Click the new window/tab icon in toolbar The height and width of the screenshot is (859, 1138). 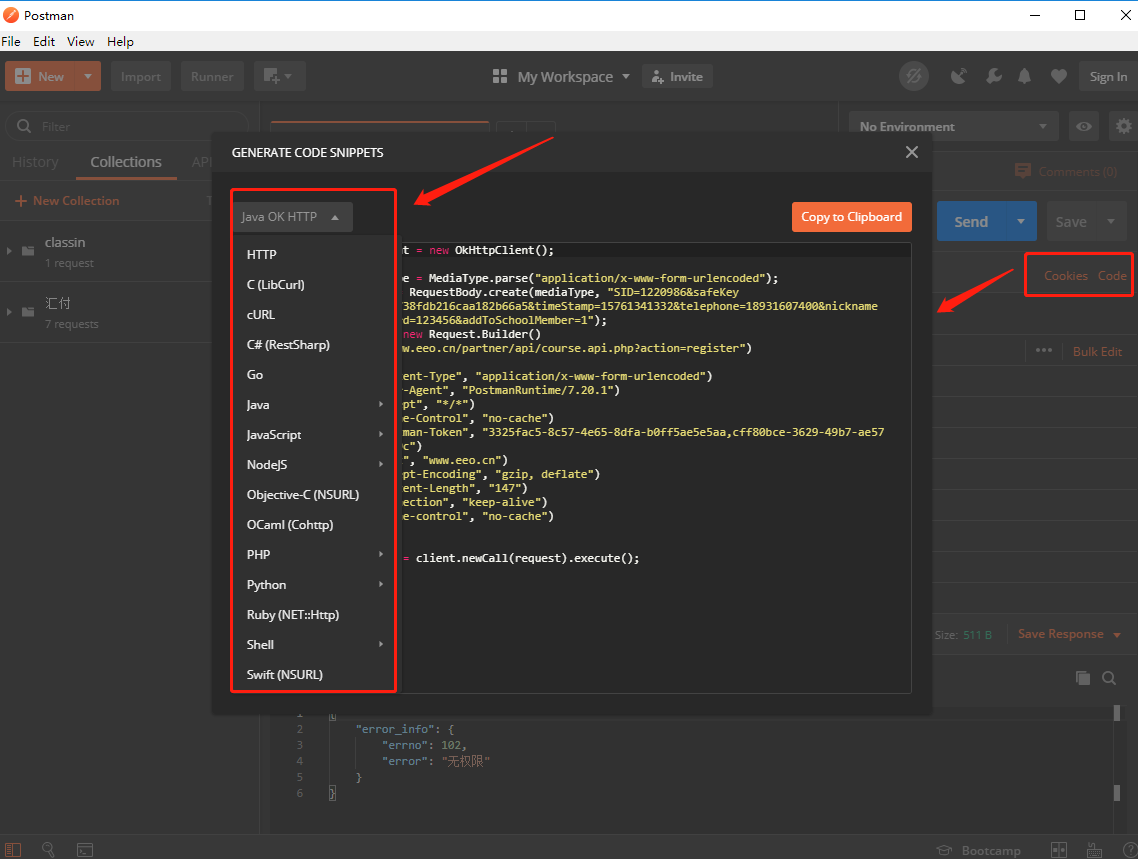(x=279, y=76)
